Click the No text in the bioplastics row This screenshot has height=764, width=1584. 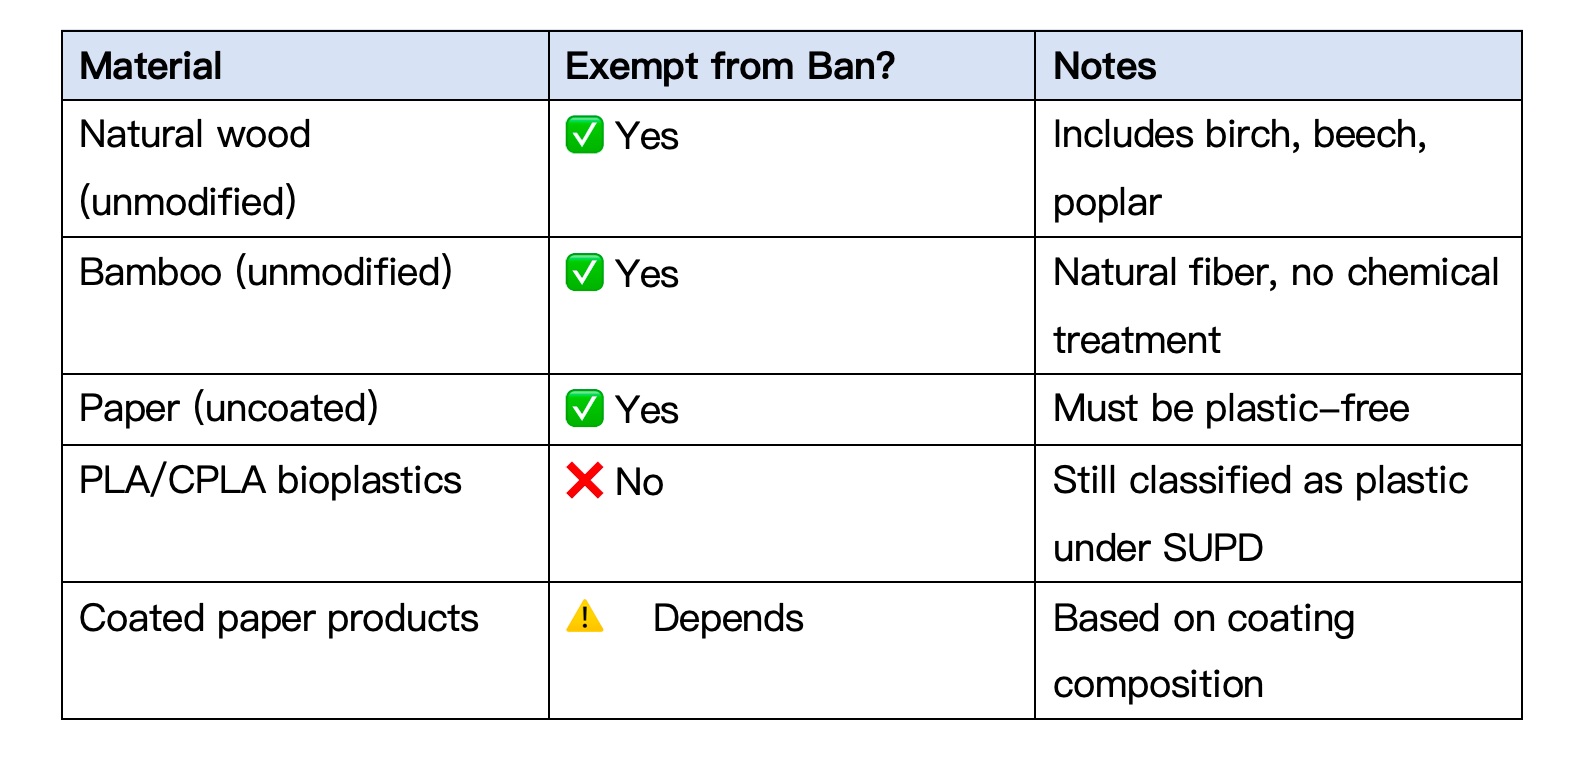tap(639, 482)
